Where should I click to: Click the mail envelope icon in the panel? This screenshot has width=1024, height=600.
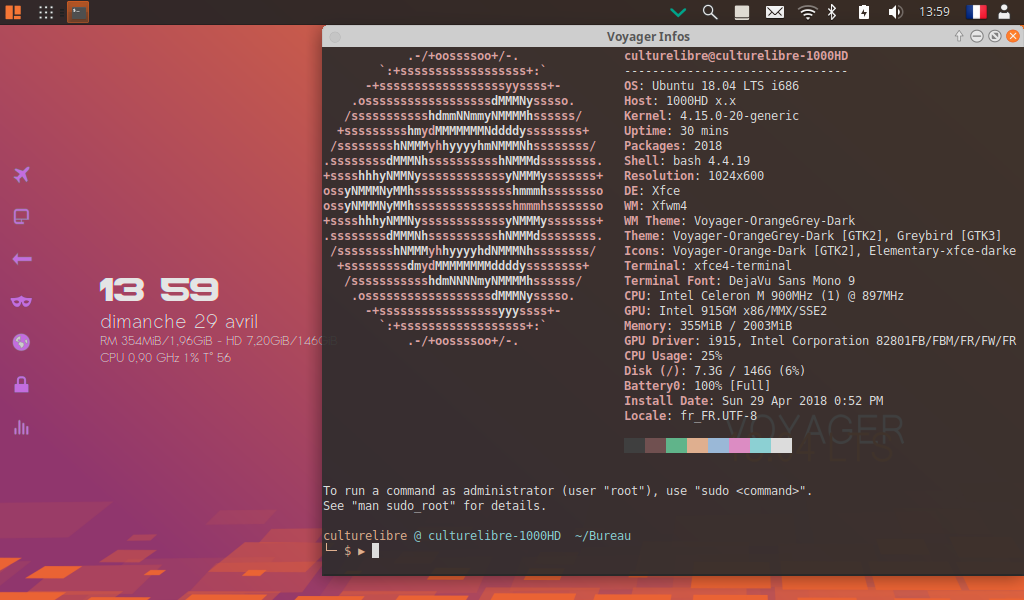774,12
